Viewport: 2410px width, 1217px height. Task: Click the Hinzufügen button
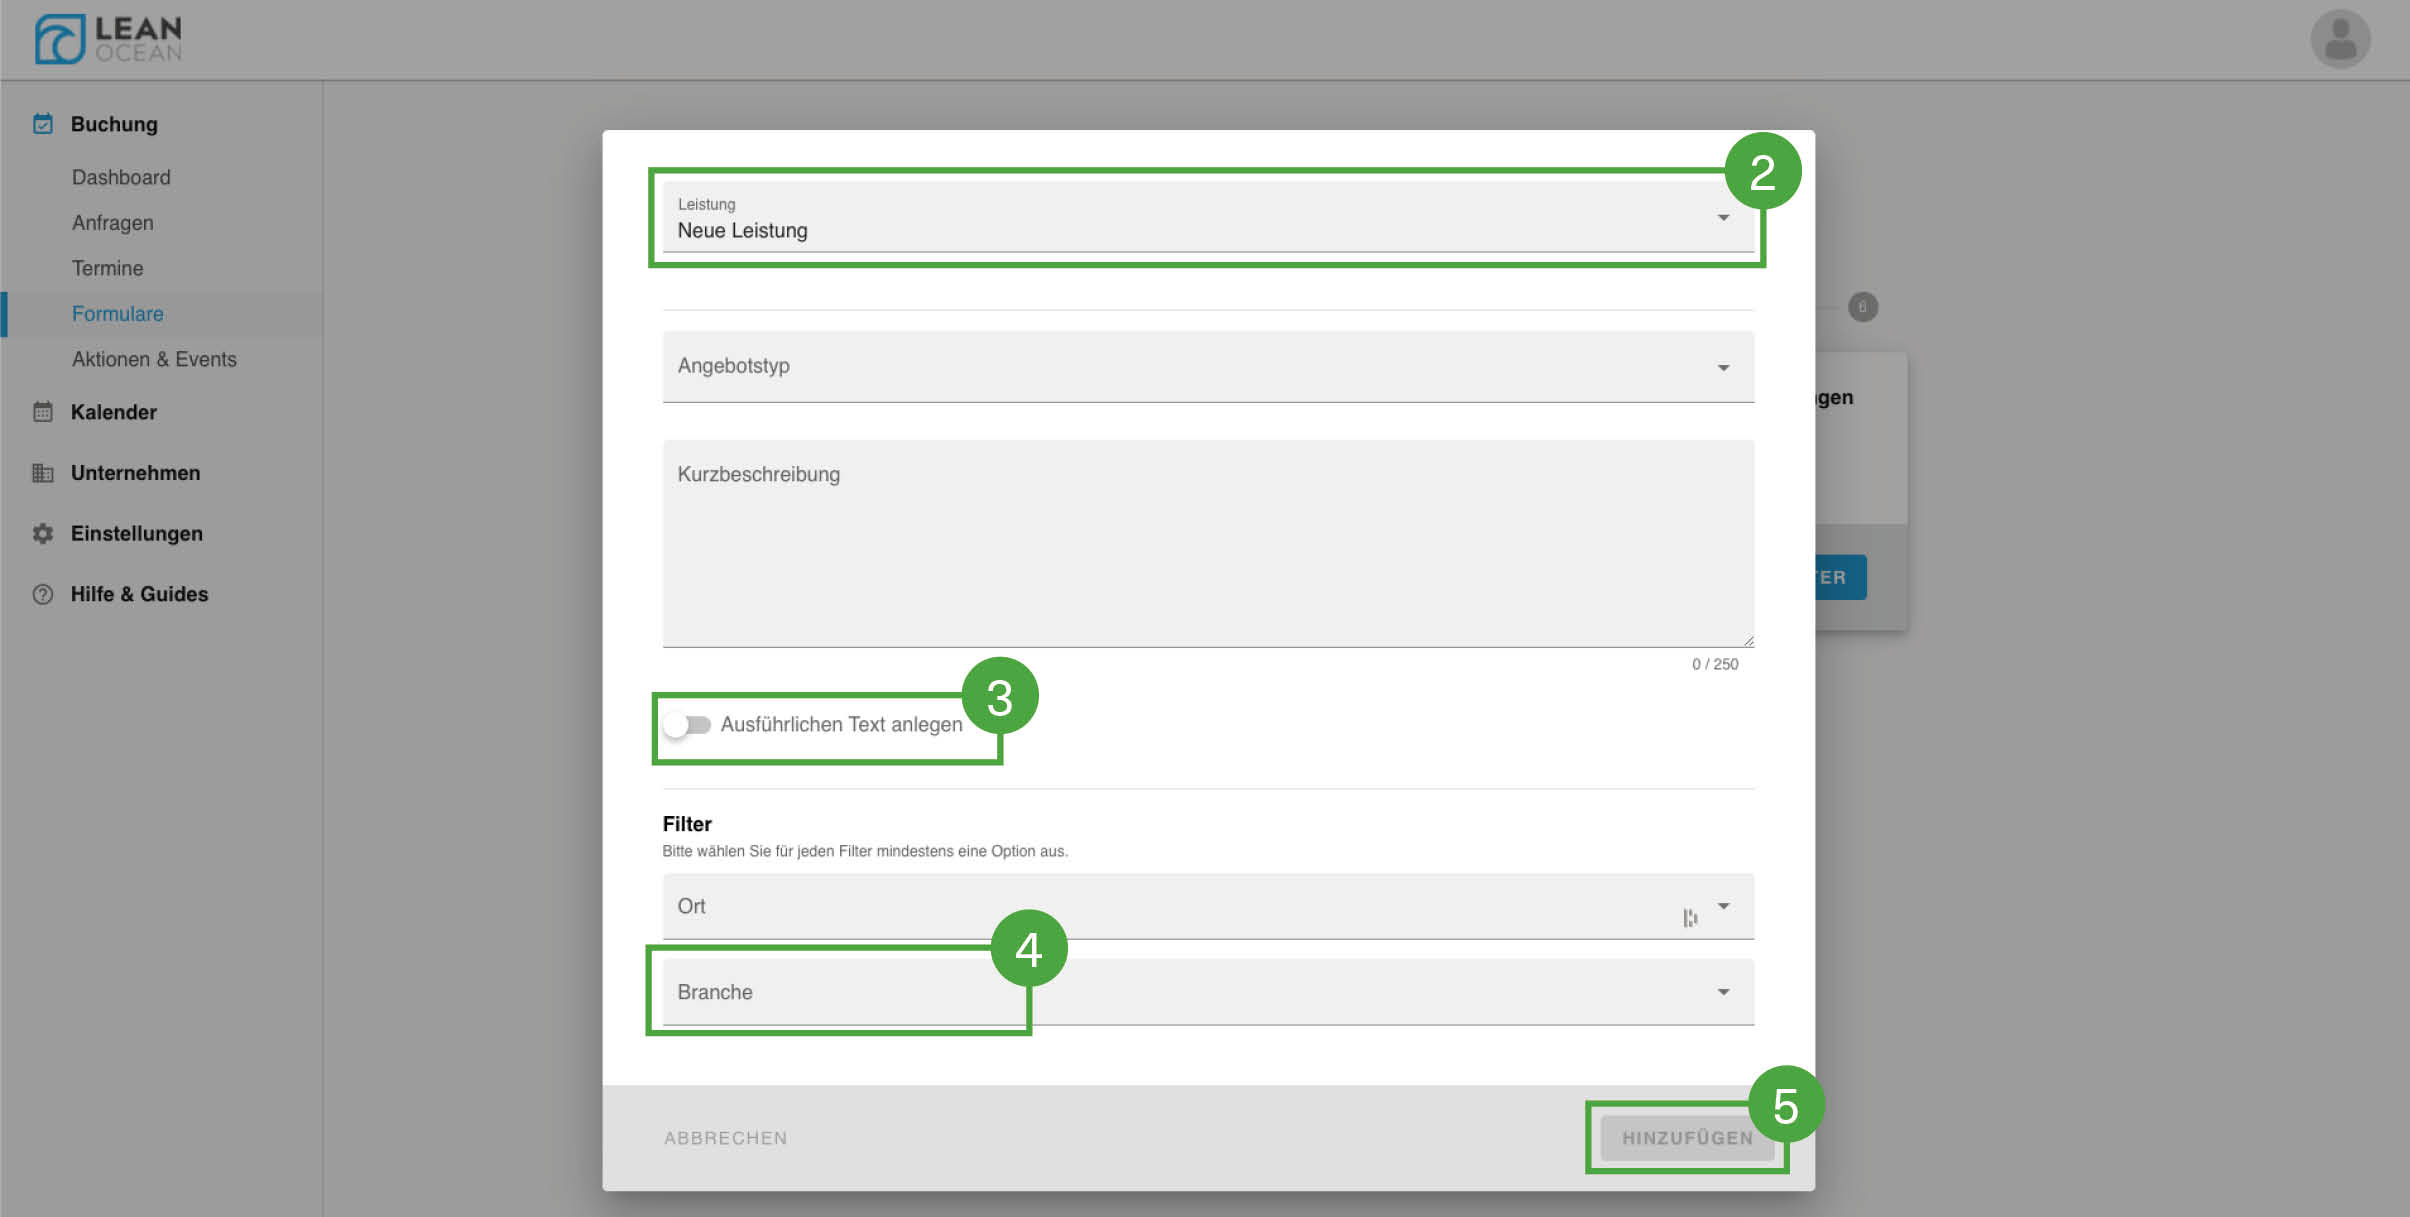pyautogui.click(x=1686, y=1138)
